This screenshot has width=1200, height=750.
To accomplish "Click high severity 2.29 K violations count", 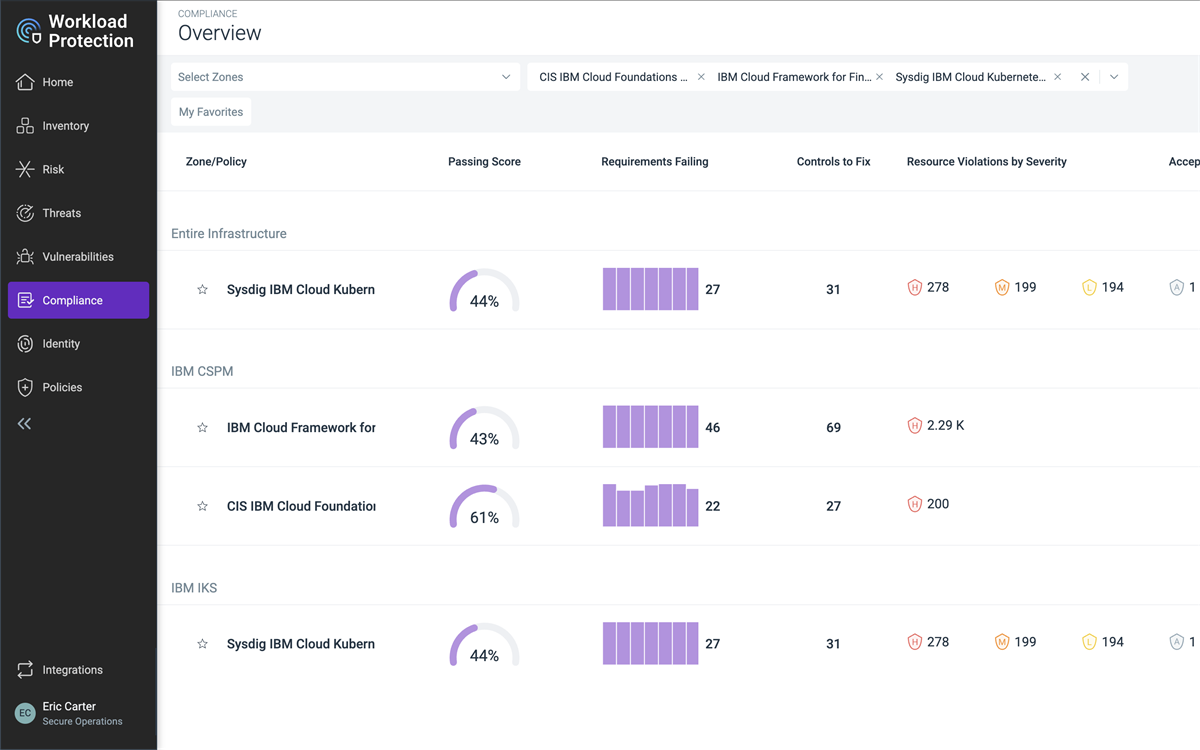I will point(944,426).
